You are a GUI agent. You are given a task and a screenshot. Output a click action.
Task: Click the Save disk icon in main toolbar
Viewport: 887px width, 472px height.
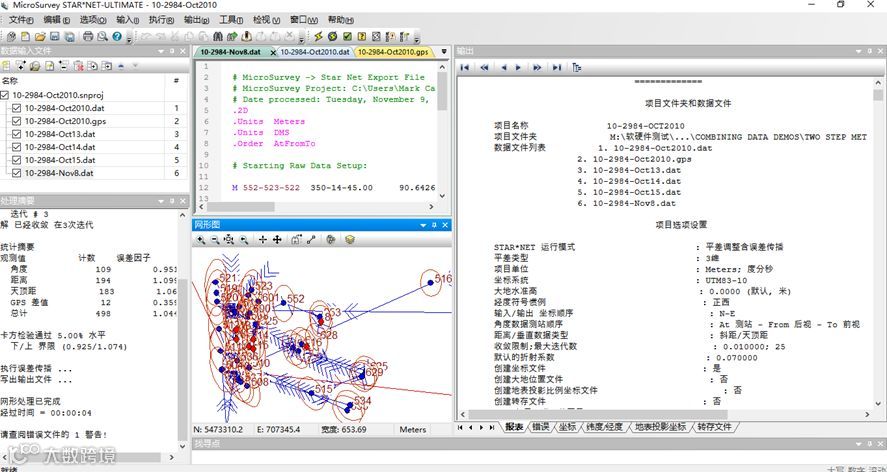tap(55, 37)
